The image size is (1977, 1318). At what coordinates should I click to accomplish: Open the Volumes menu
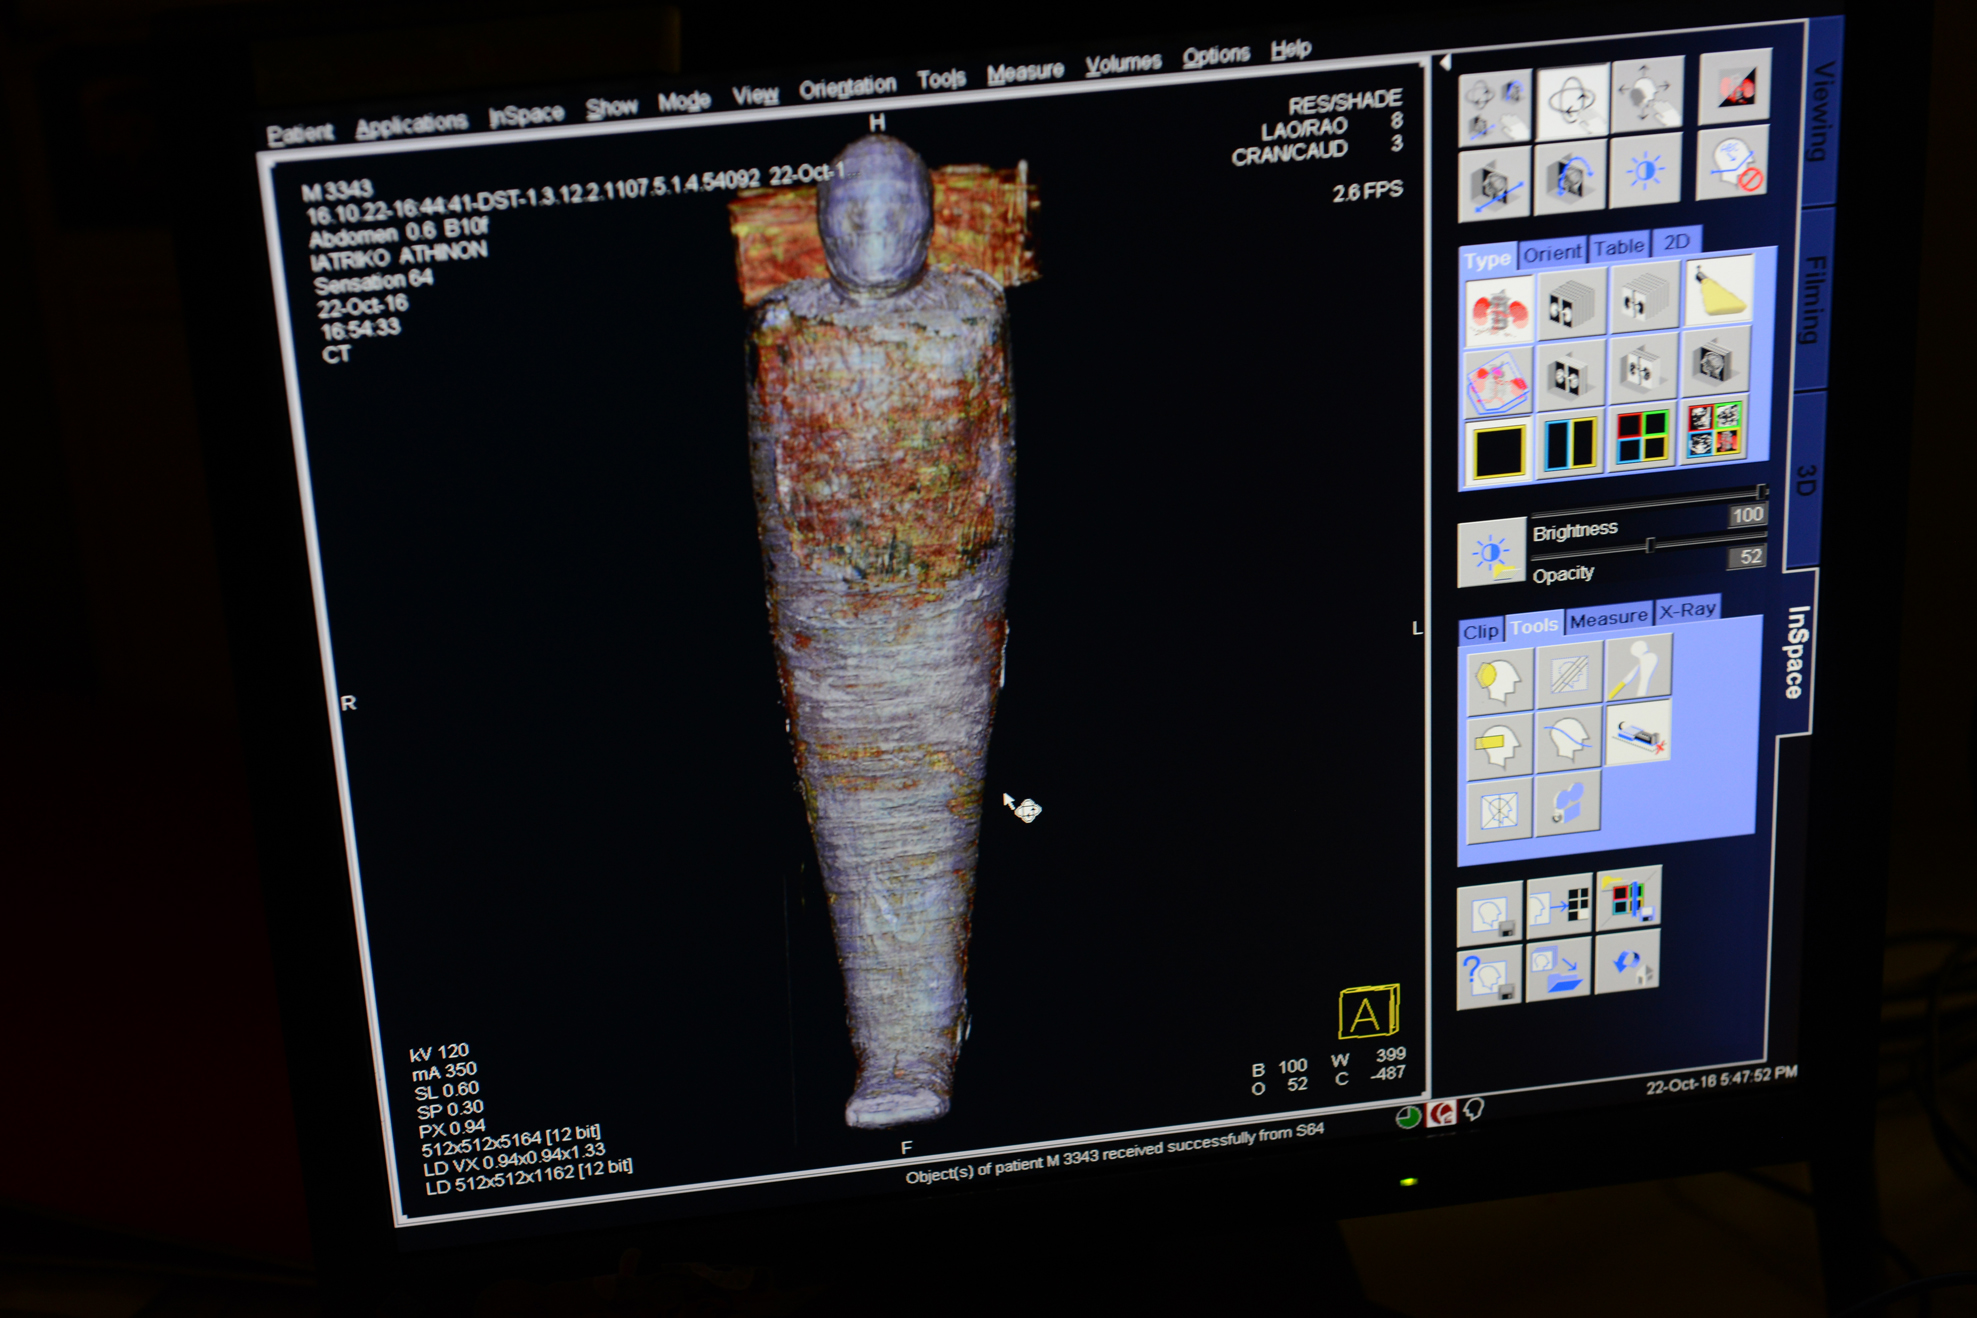[1123, 64]
